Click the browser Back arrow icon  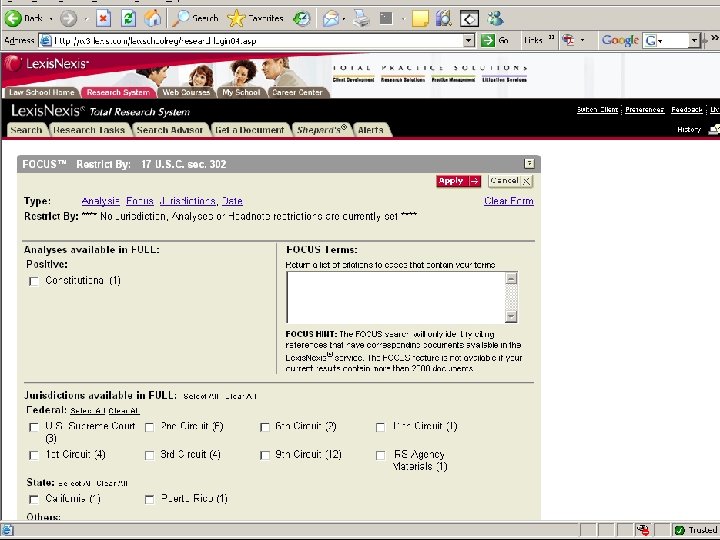tap(13, 18)
